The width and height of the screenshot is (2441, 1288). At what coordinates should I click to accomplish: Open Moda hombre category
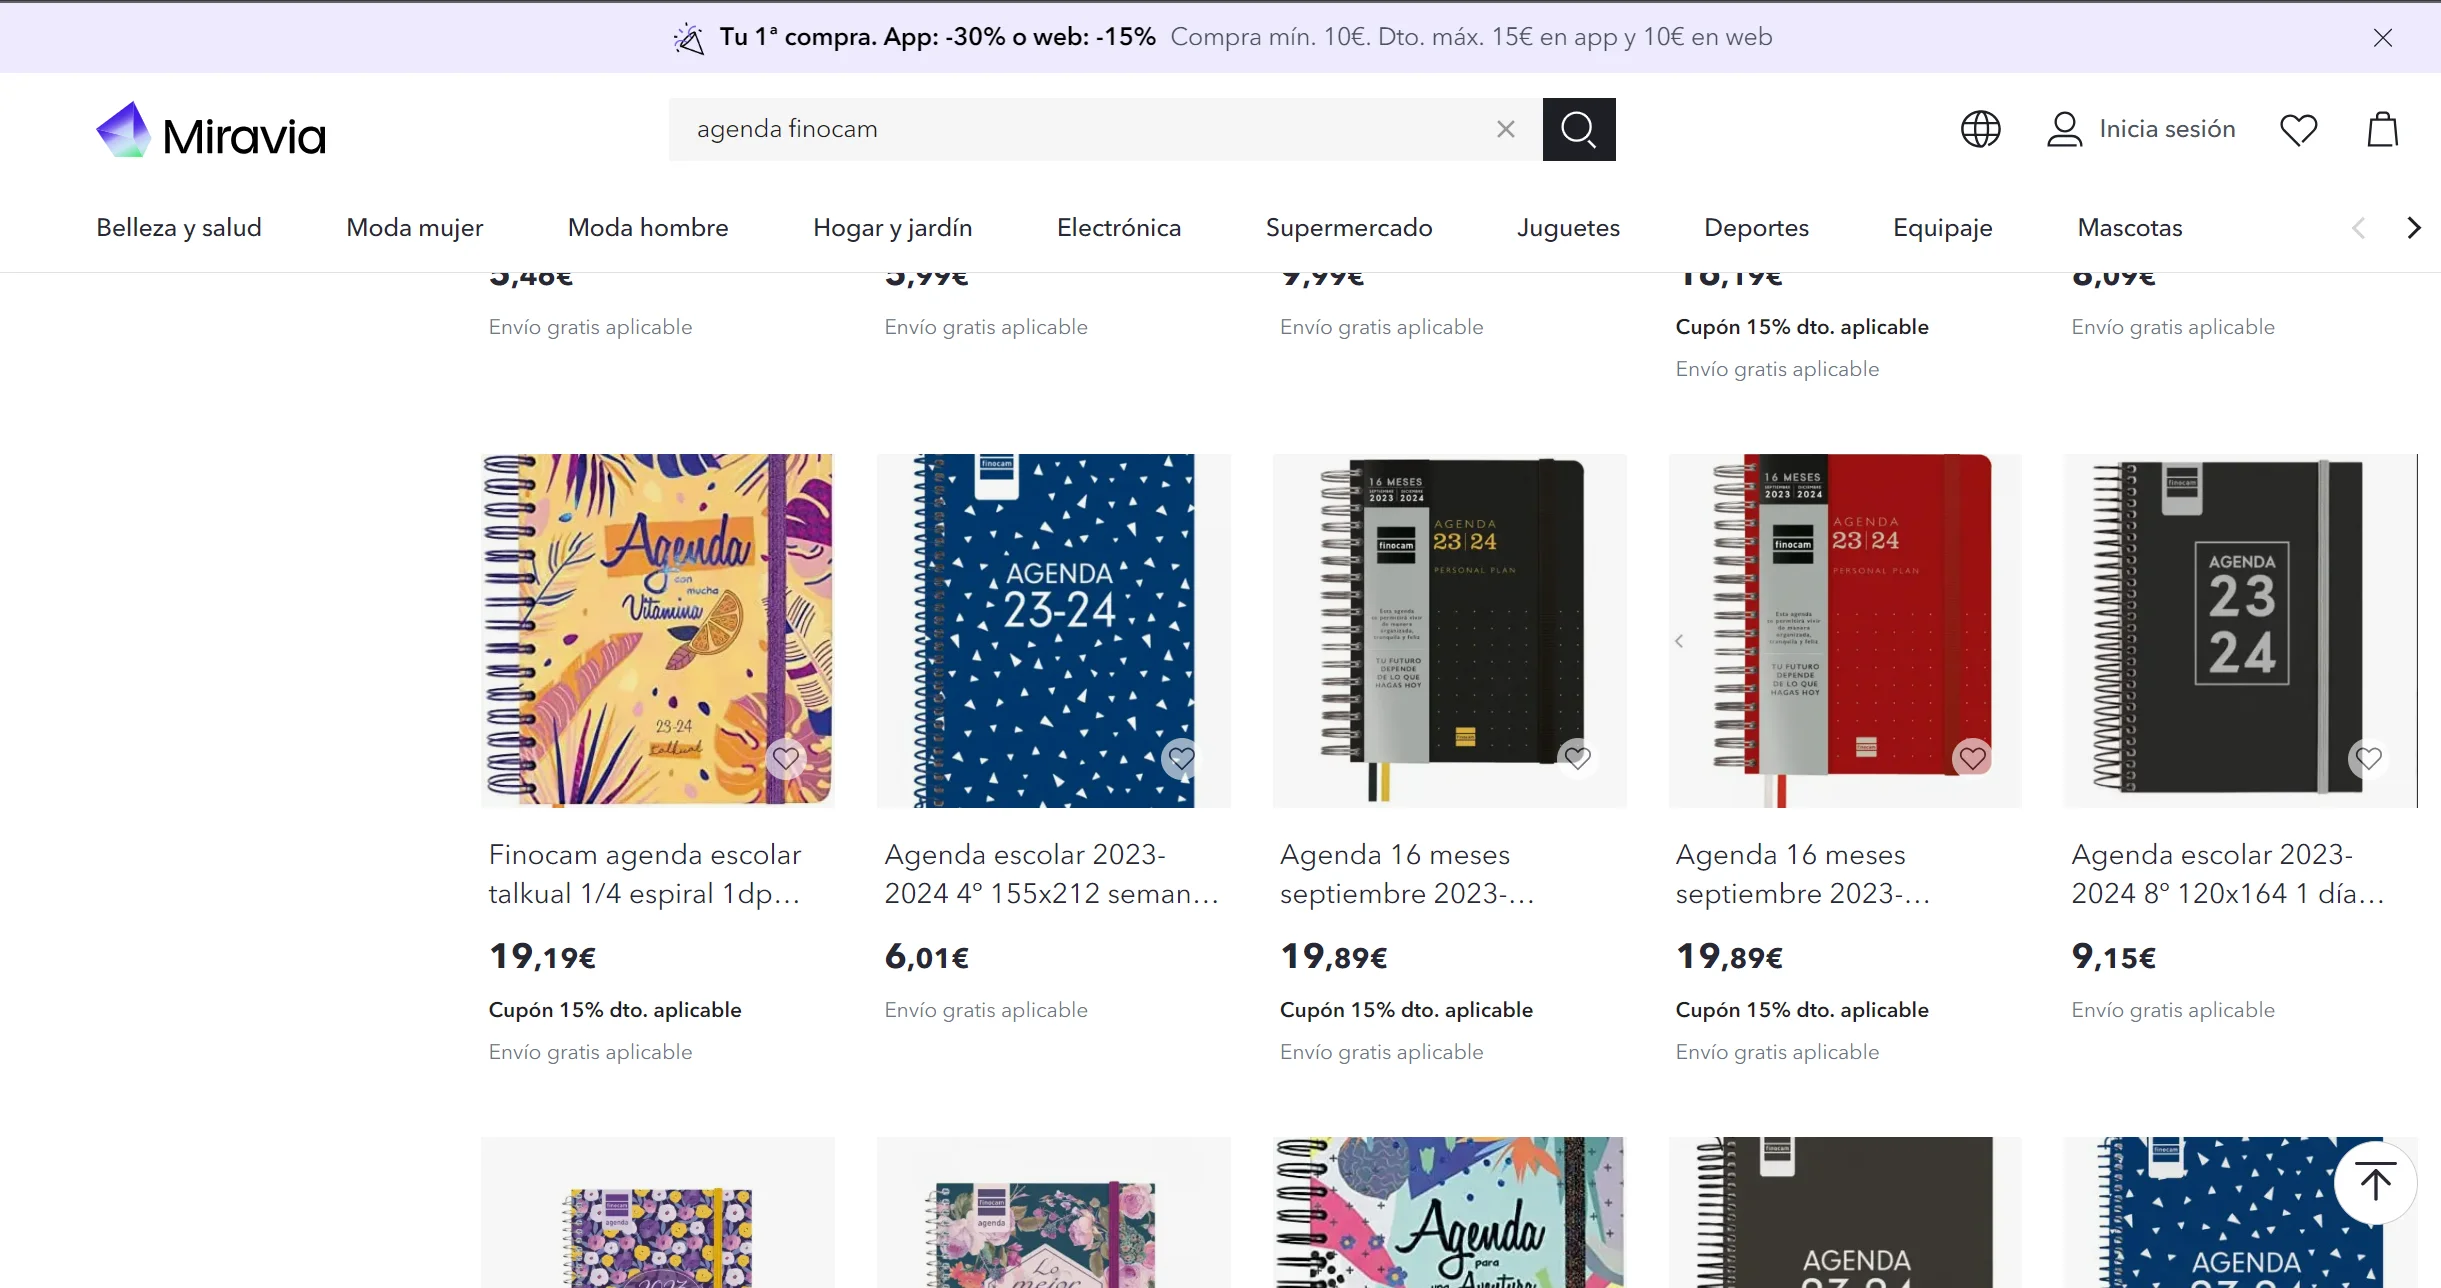tap(648, 228)
